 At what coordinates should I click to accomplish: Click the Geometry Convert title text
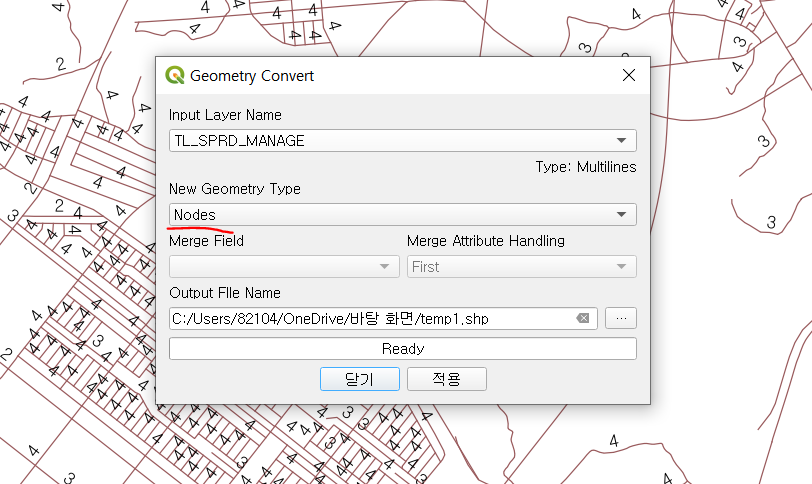click(252, 76)
